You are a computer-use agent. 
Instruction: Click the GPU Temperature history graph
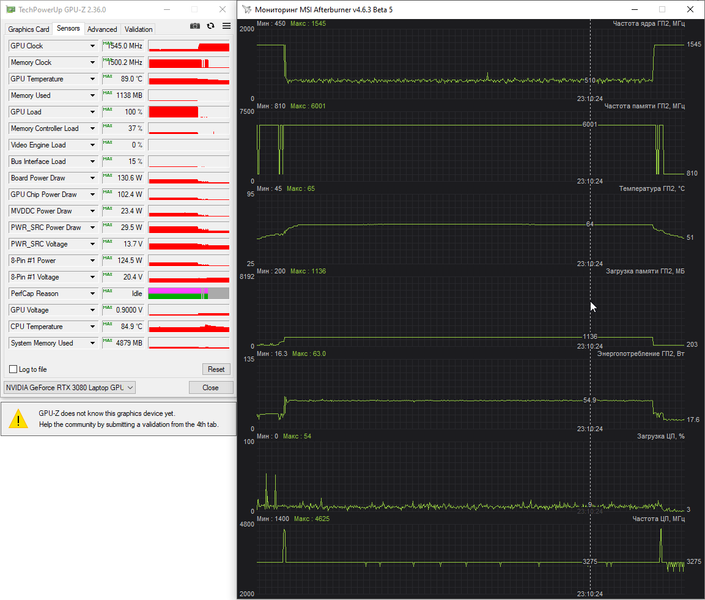coord(189,79)
